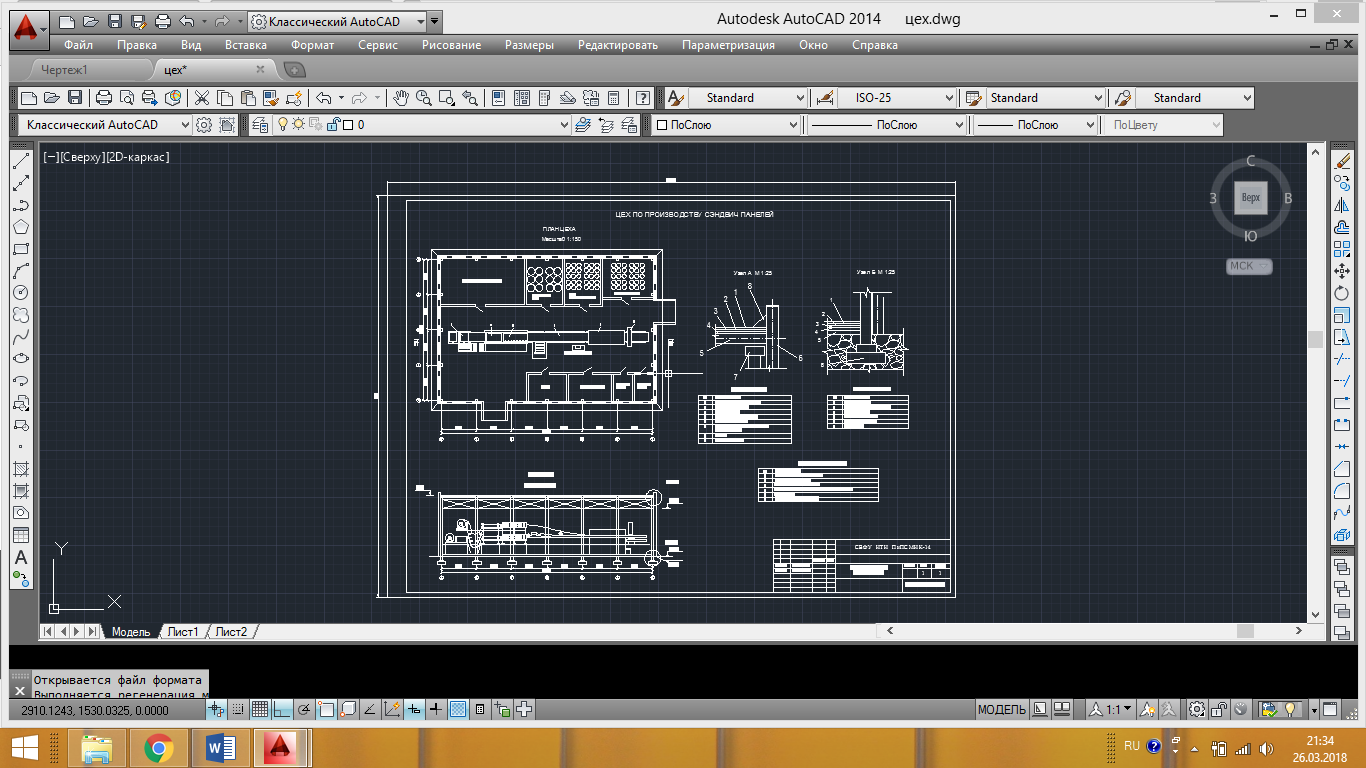Expand the undo history dropdown arrow
This screenshot has height=768, width=1366.
coord(341,98)
